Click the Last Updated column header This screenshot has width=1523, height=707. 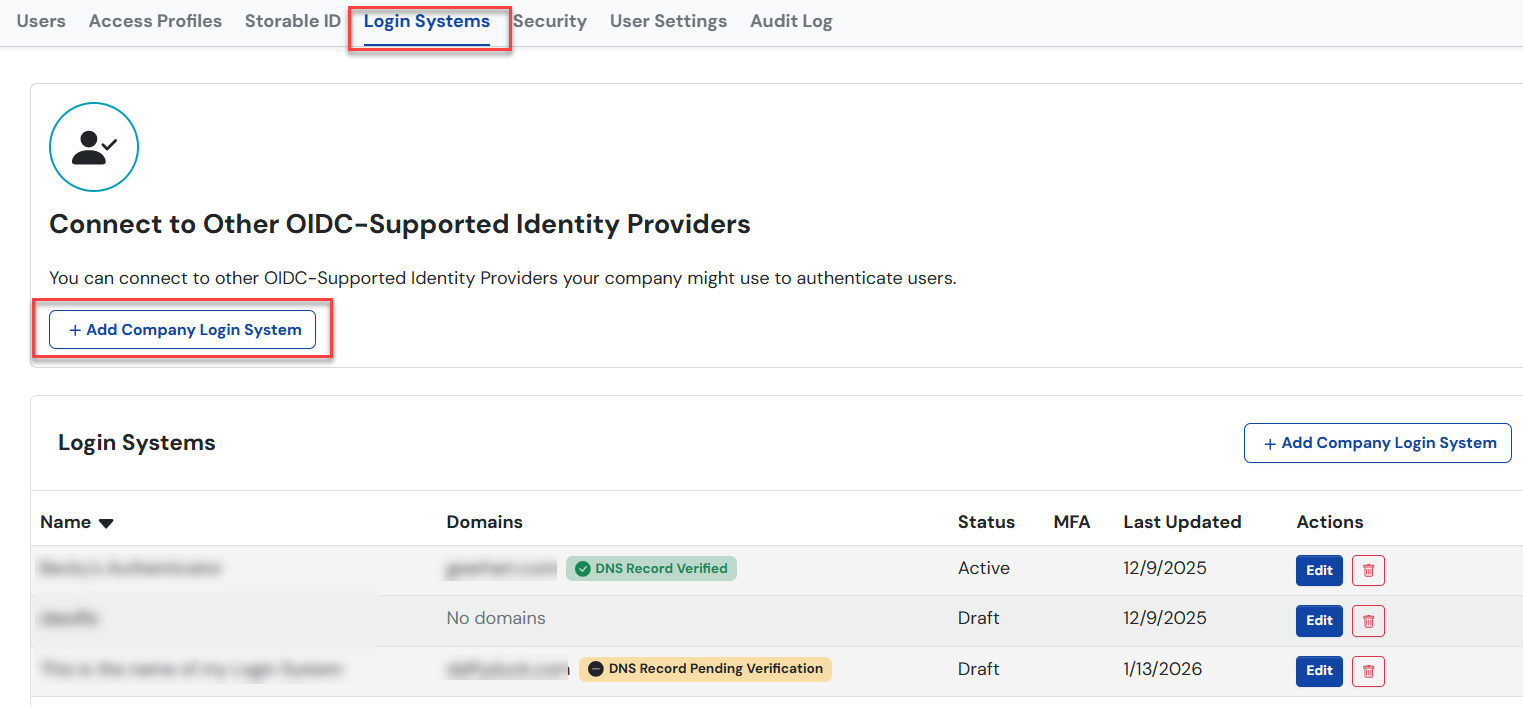point(1182,522)
